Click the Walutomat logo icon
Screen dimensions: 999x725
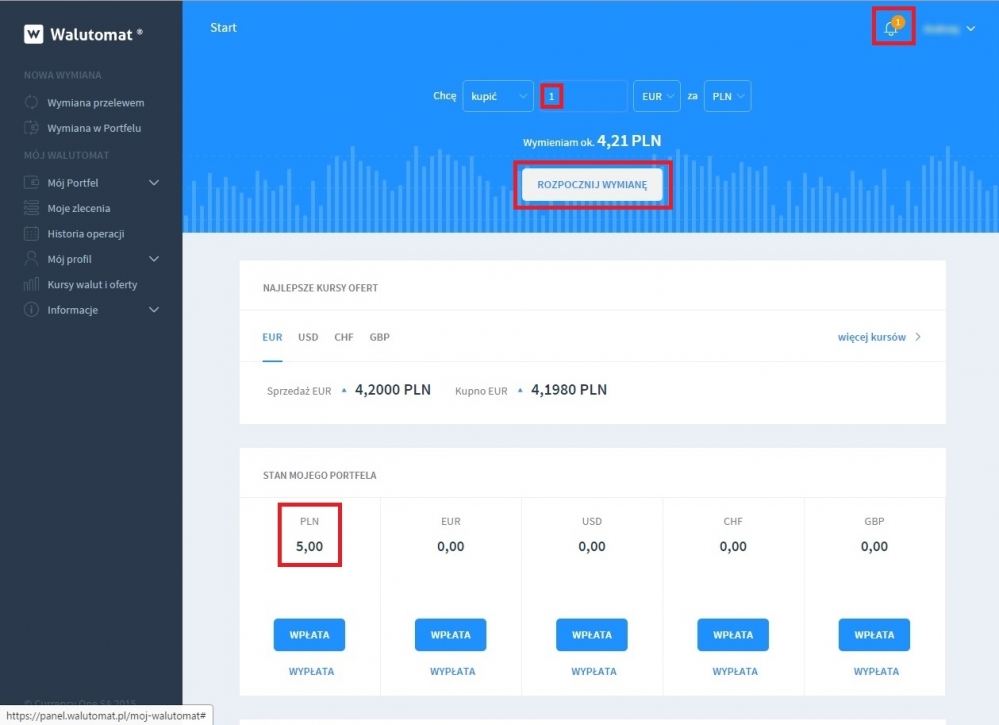tap(34, 34)
